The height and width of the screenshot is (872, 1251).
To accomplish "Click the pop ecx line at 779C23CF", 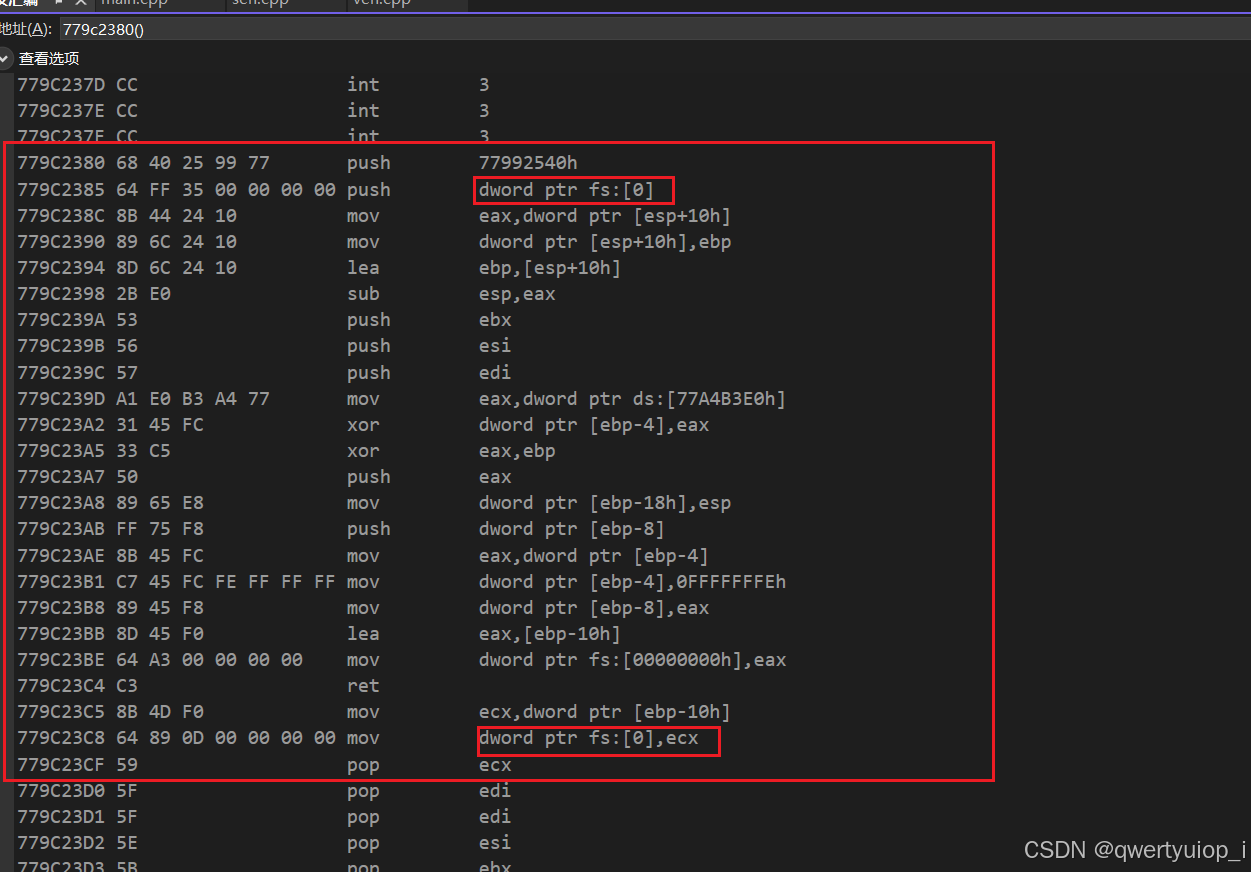I will pos(264,765).
